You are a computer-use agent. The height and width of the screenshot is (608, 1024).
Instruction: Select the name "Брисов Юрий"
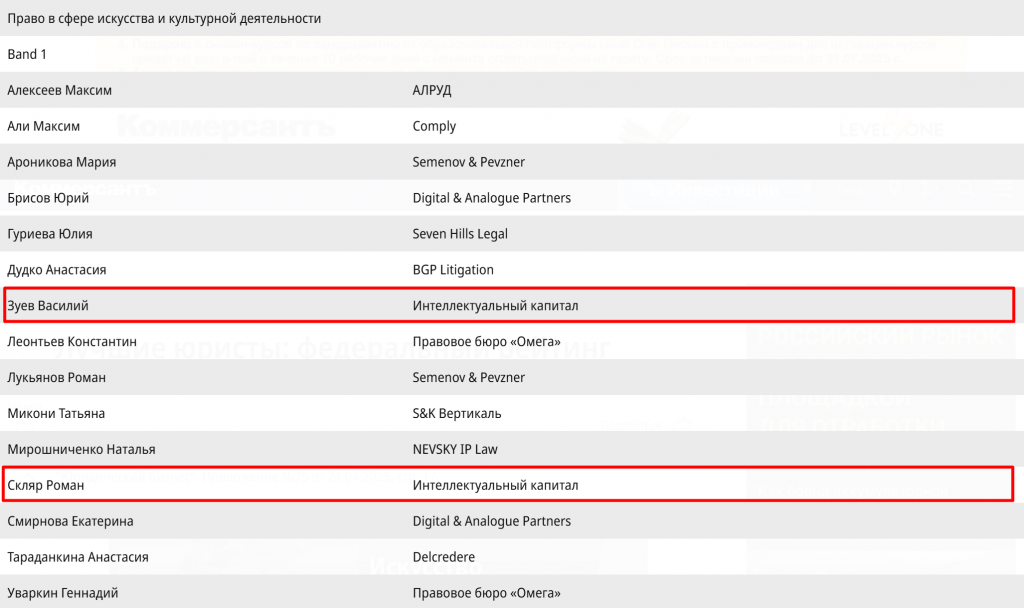point(48,198)
